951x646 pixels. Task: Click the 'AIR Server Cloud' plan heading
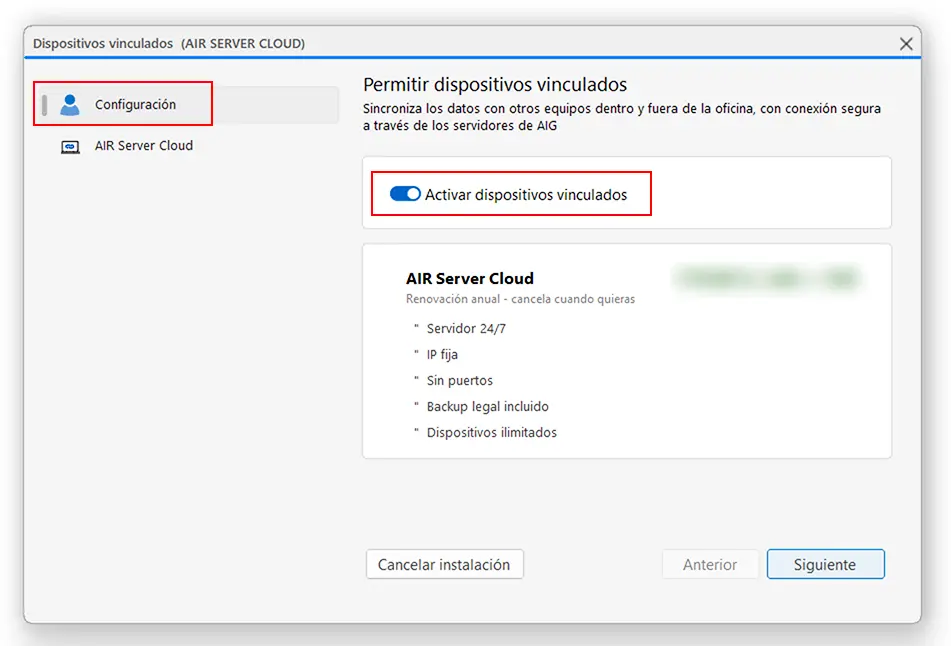pyautogui.click(x=470, y=278)
